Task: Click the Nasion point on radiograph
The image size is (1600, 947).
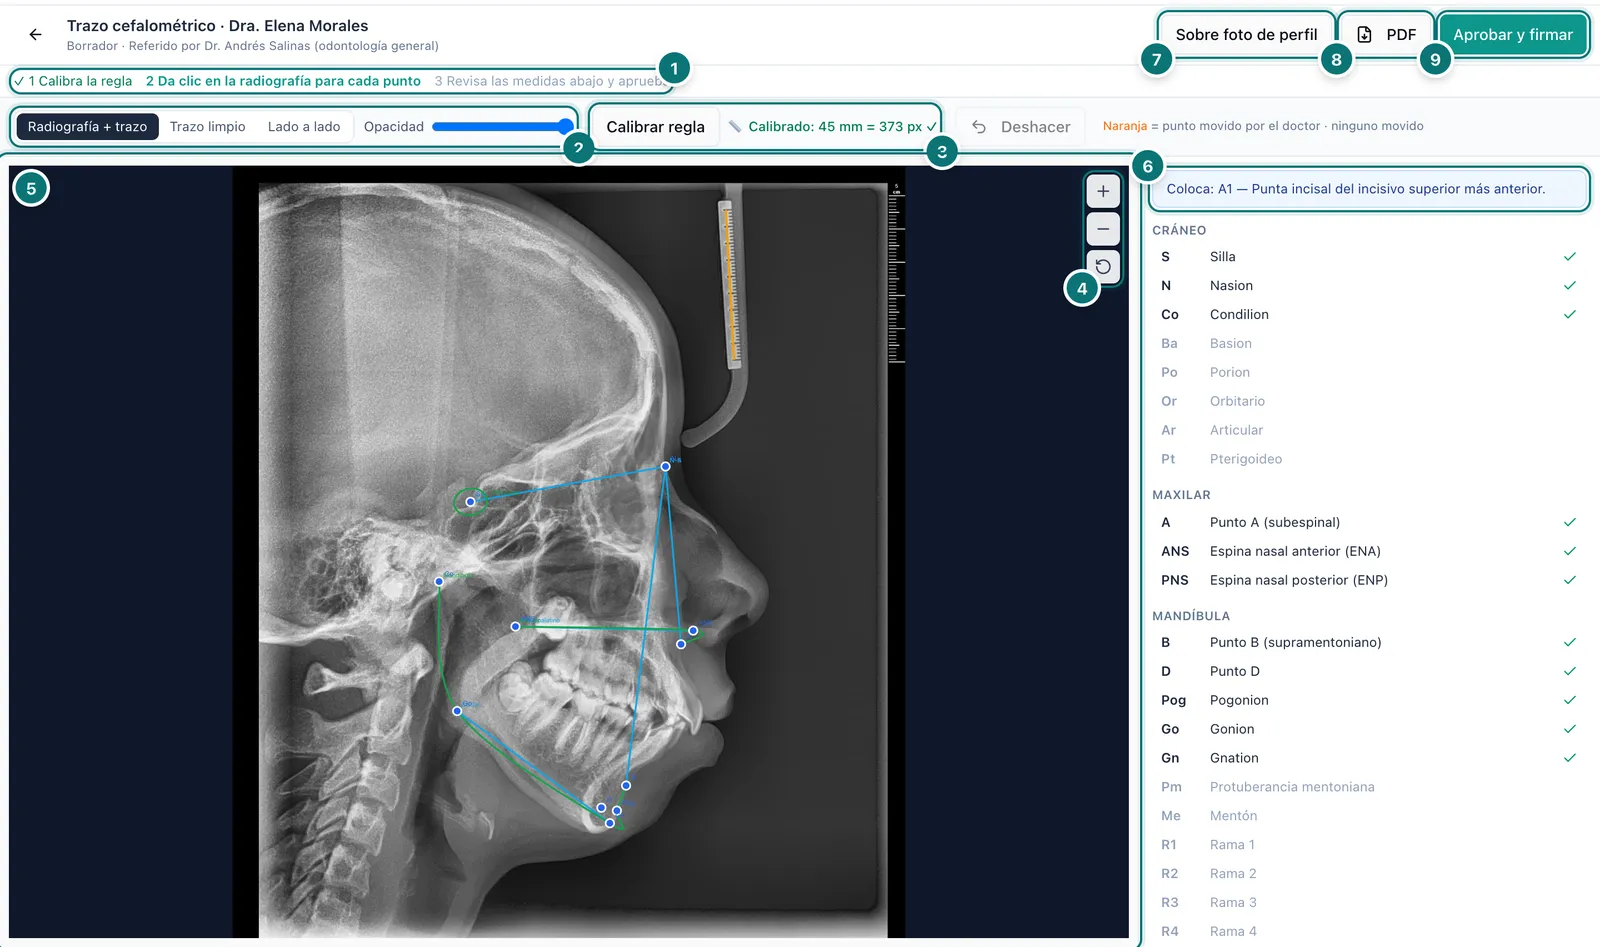Action: [665, 467]
